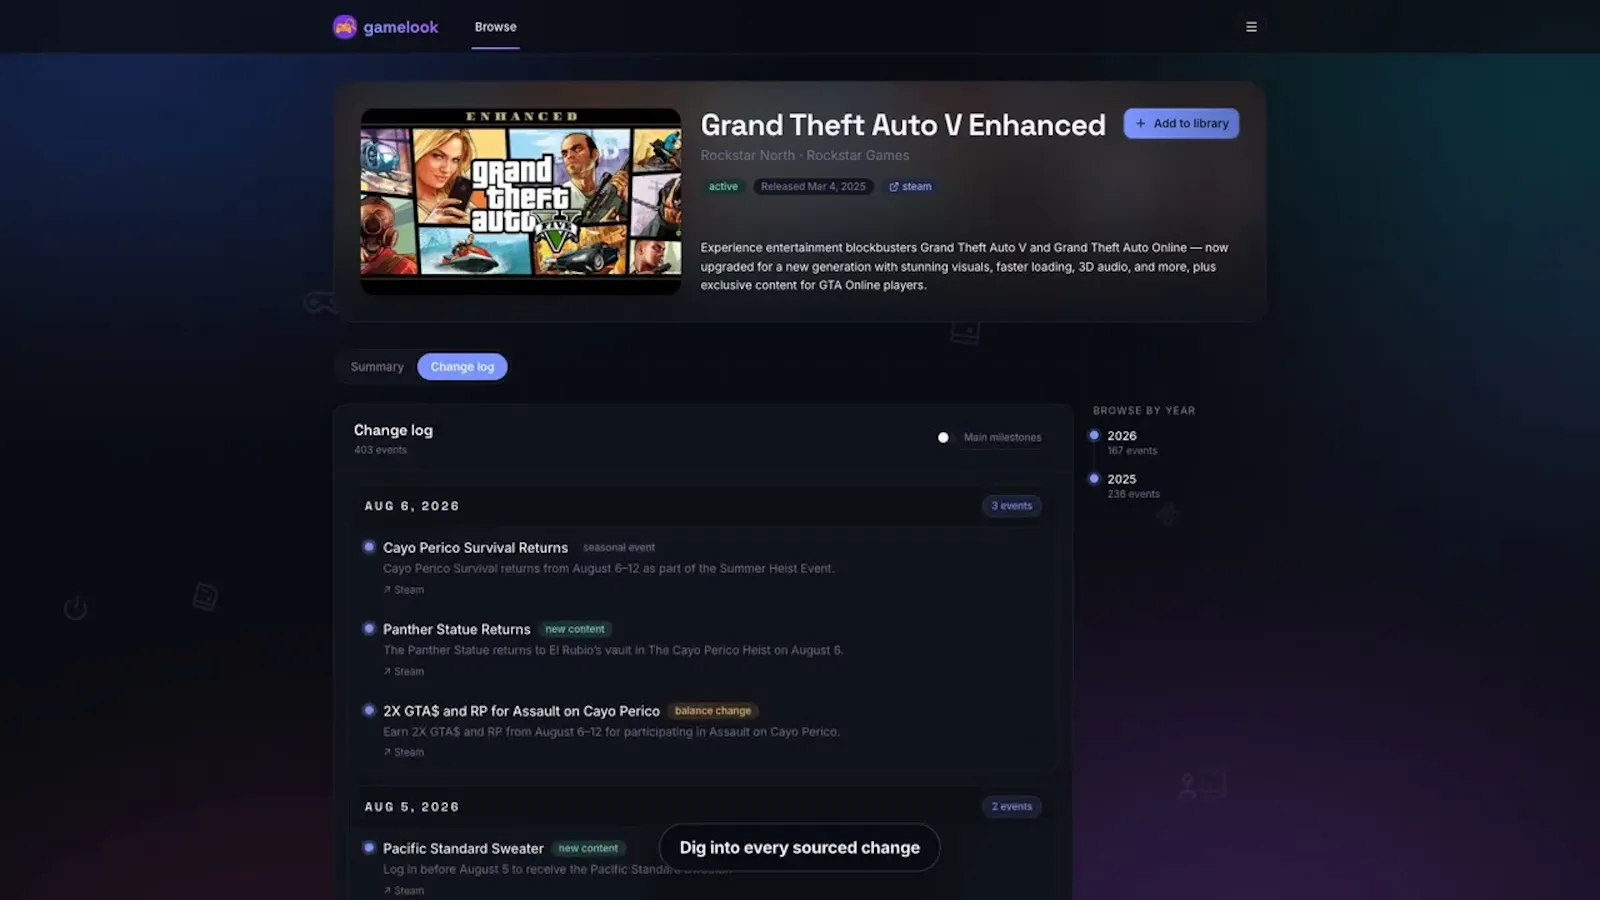Open the Browse navigation tab
Viewport: 1600px width, 900px height.
click(496, 27)
